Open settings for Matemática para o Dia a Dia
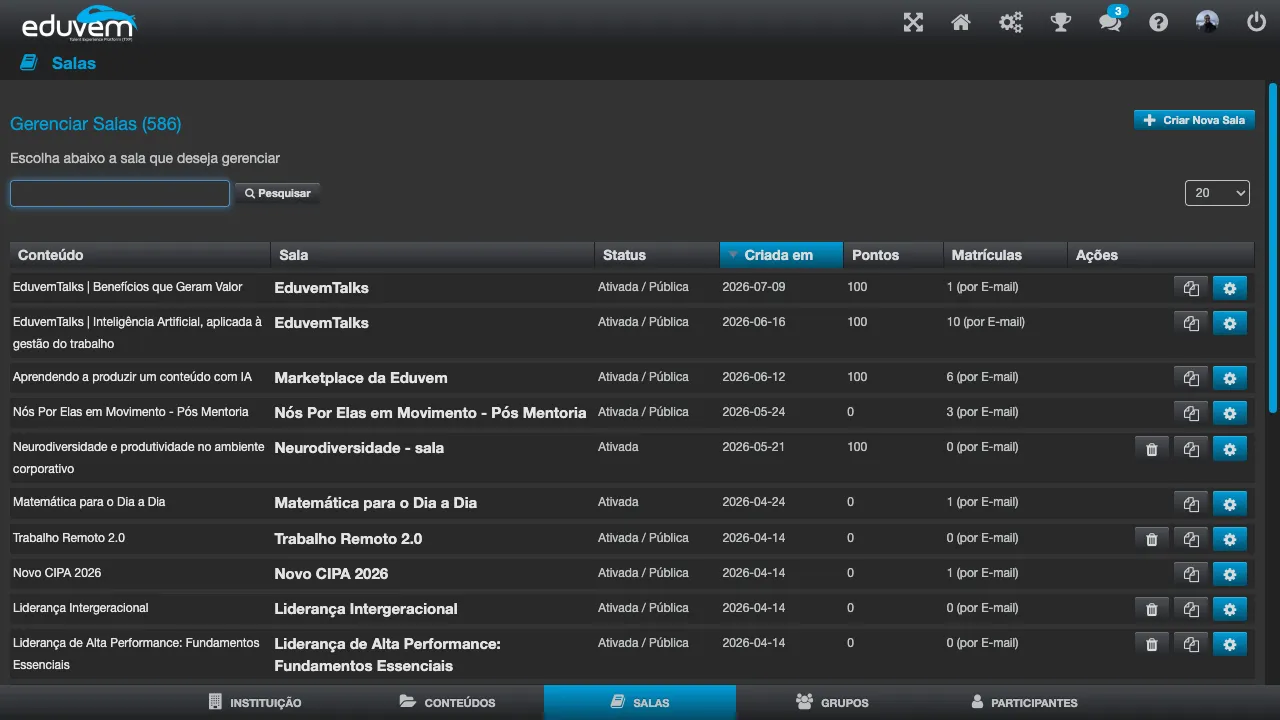1280x720 pixels. coord(1230,504)
